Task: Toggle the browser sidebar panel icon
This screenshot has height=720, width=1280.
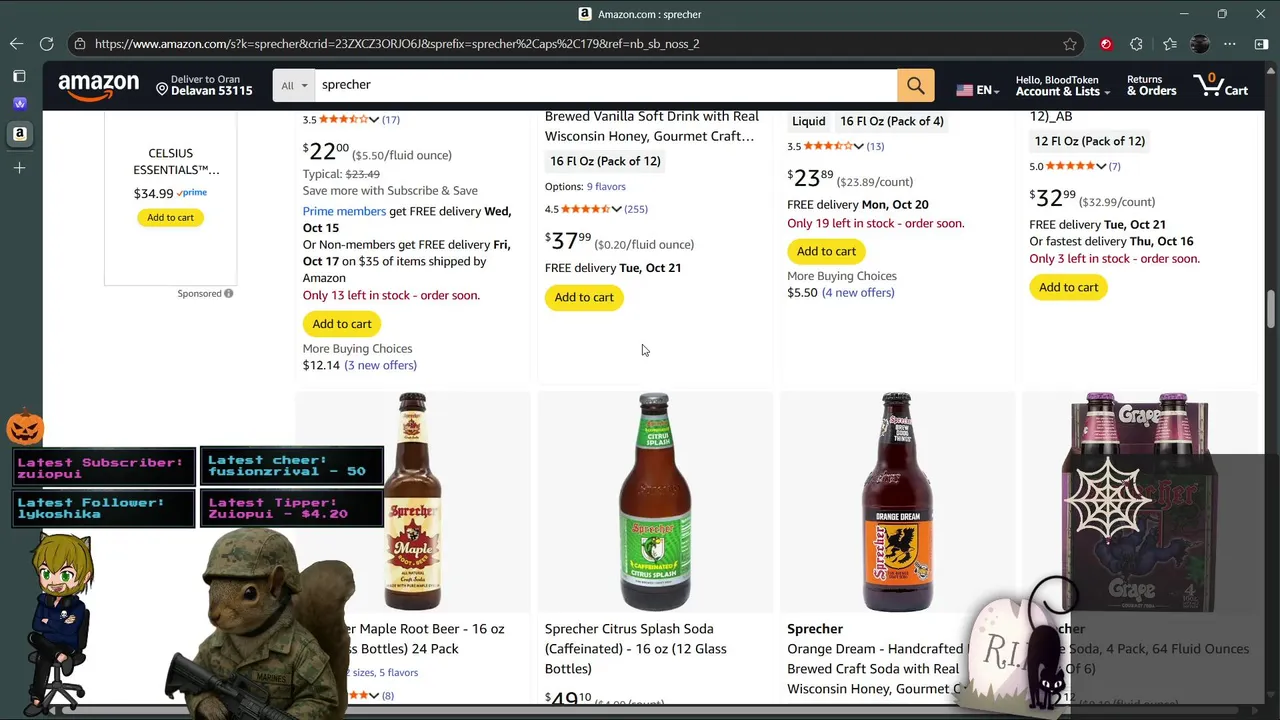Action: [1261, 44]
